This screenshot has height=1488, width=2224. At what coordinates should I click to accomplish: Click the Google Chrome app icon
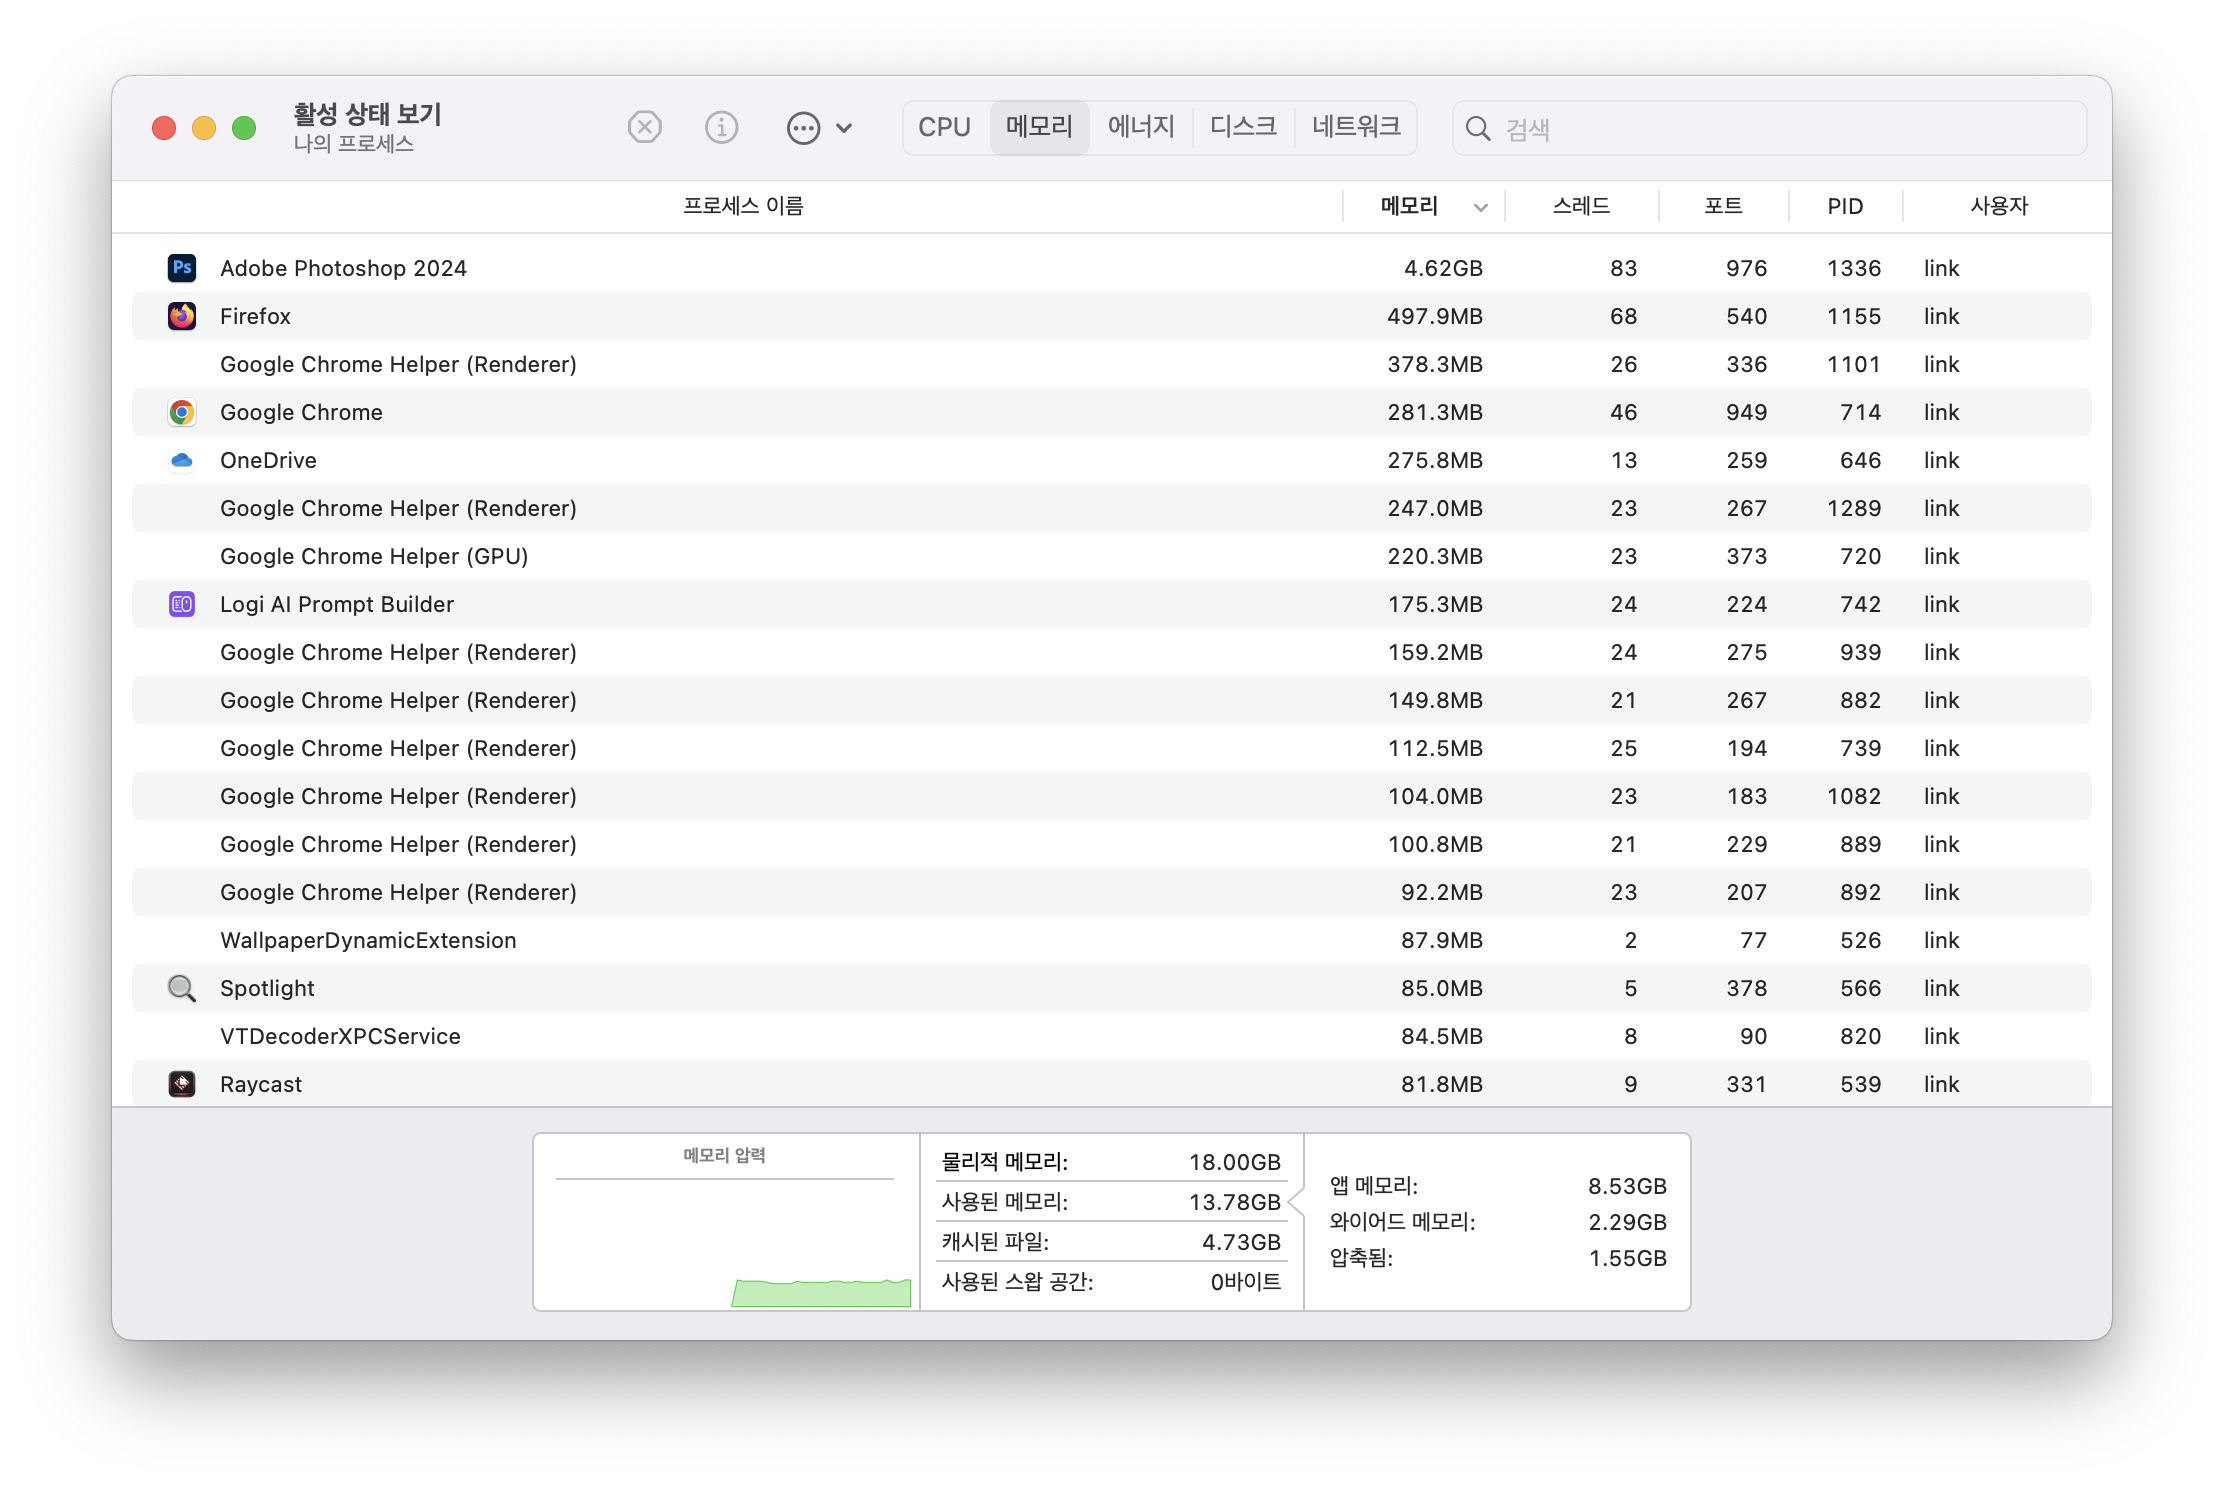(x=182, y=412)
